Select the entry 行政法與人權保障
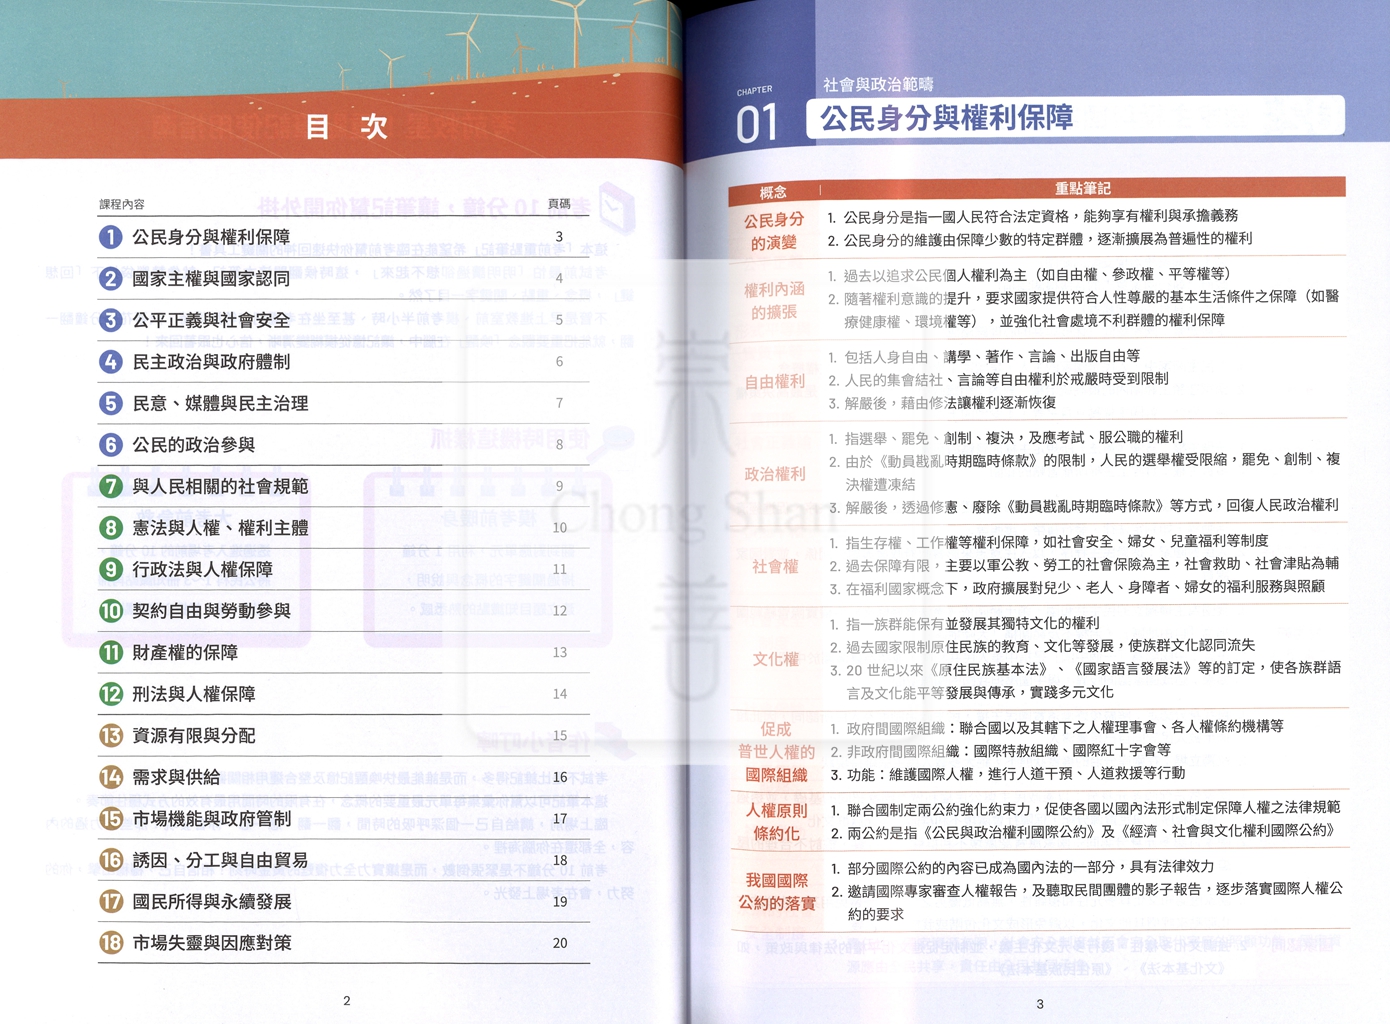This screenshot has height=1024, width=1390. tap(203, 569)
